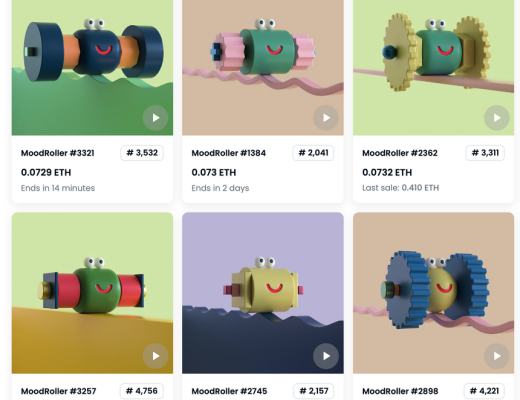Play the MoodRoller #2745 animation
The width and height of the screenshot is (520, 400).
point(326,356)
